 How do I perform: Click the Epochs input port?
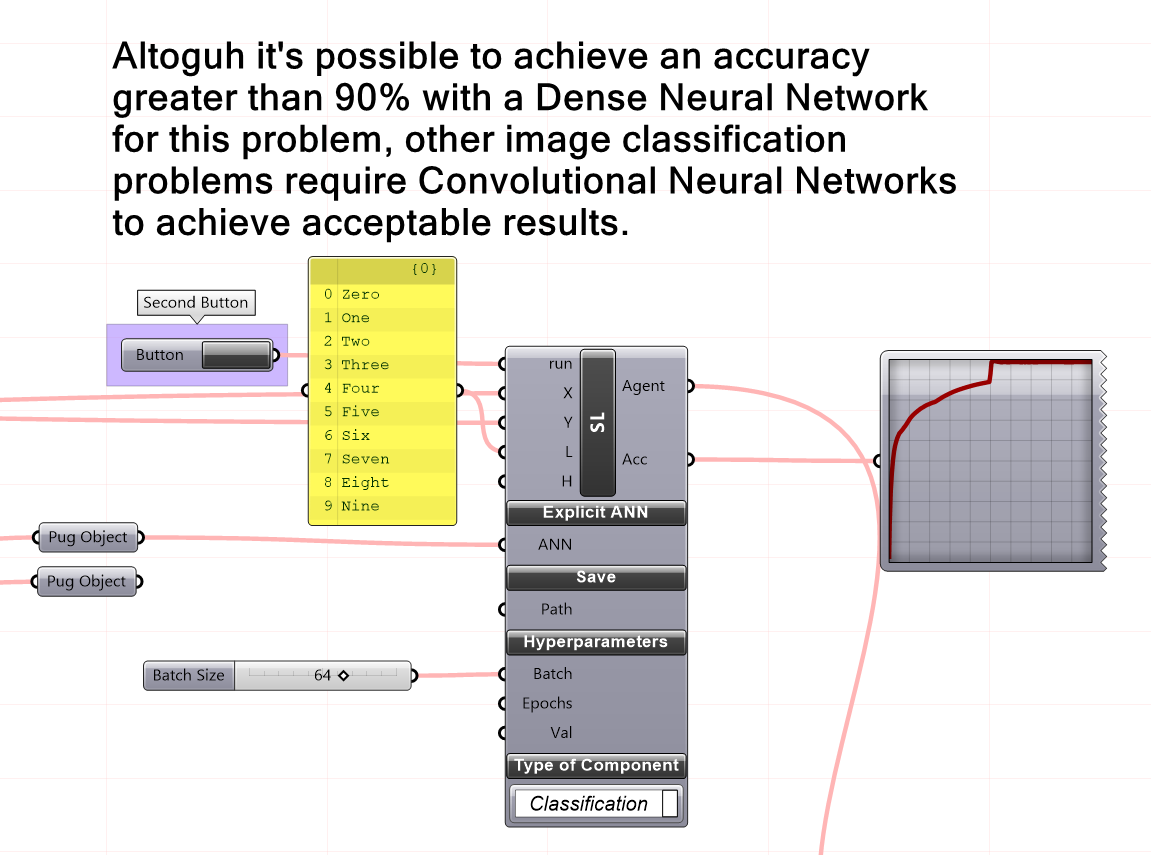click(x=503, y=704)
